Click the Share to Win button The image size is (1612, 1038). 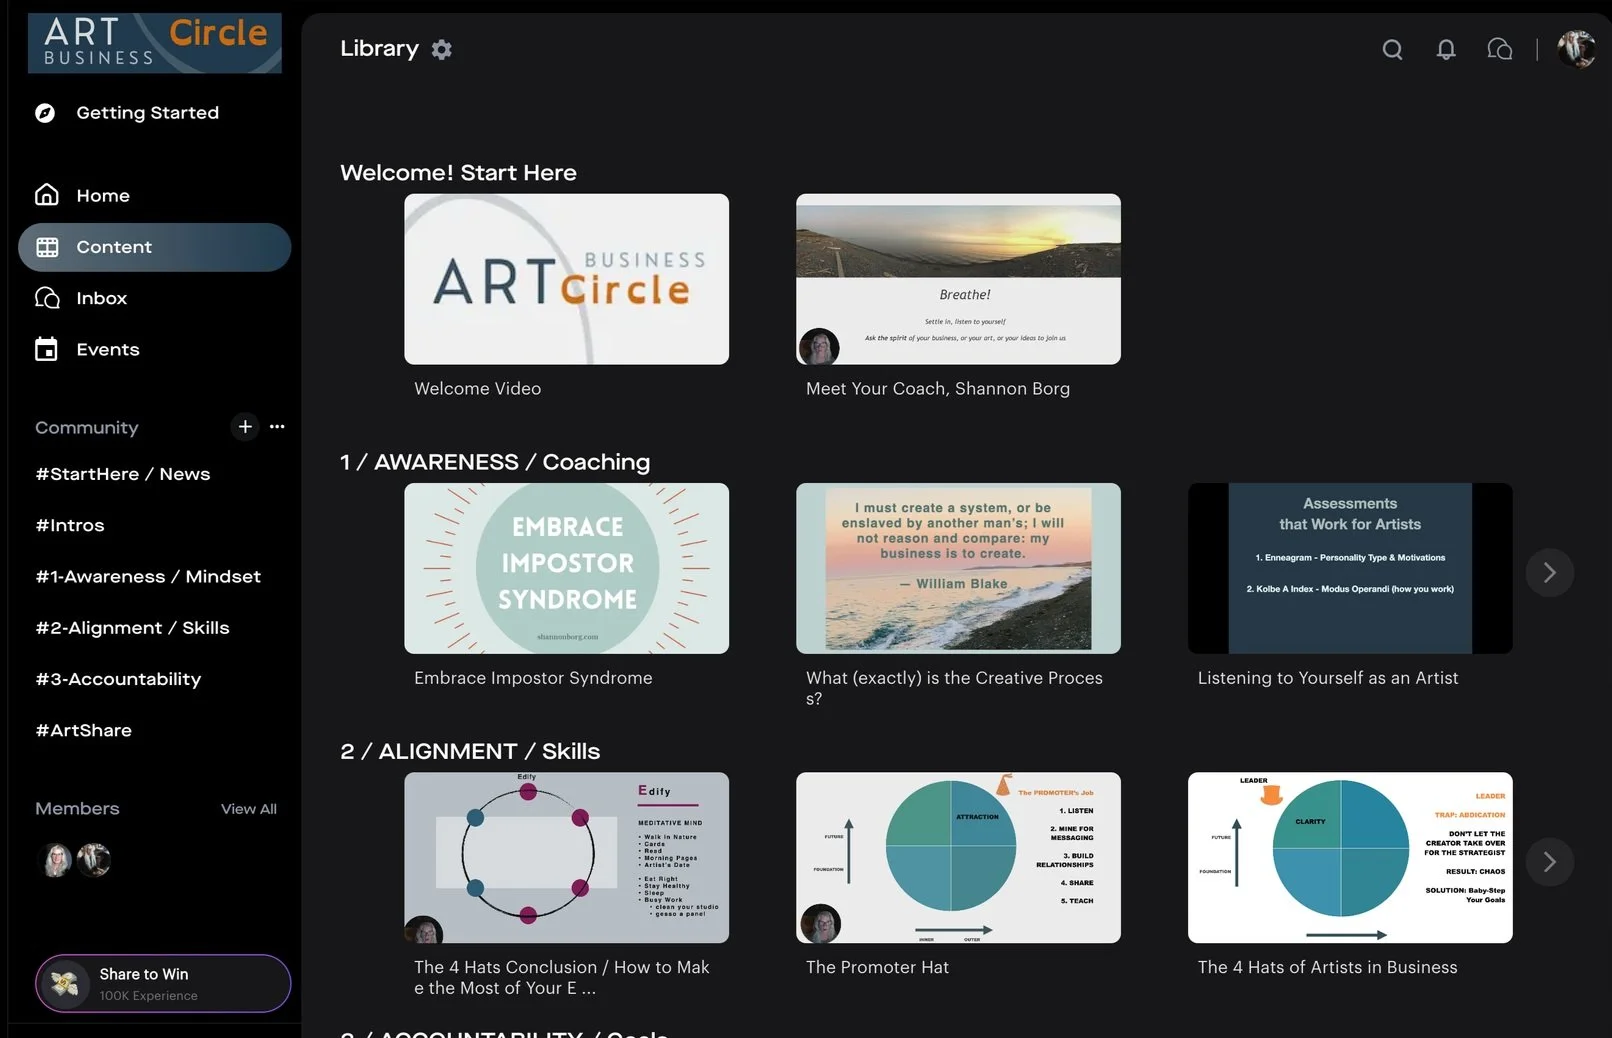click(x=163, y=984)
